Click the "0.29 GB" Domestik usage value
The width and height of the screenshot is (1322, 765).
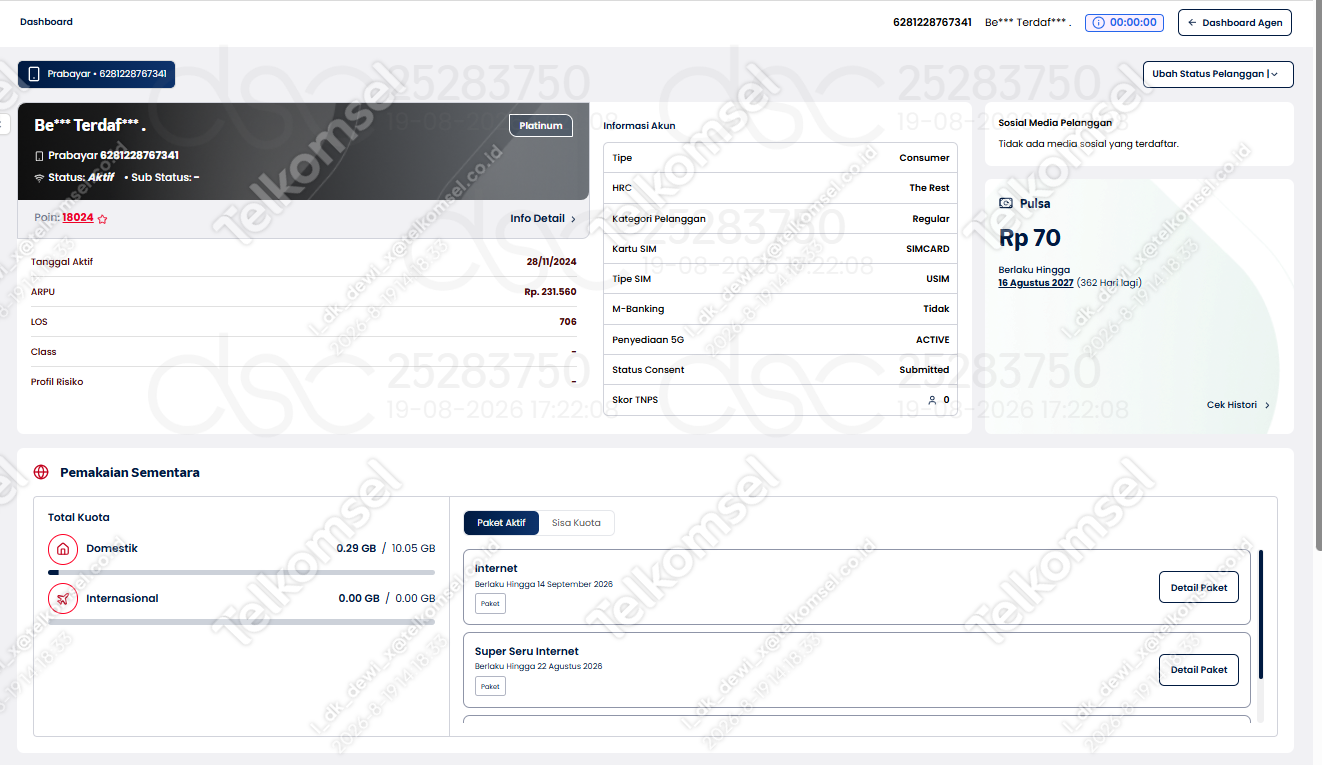[358, 548]
